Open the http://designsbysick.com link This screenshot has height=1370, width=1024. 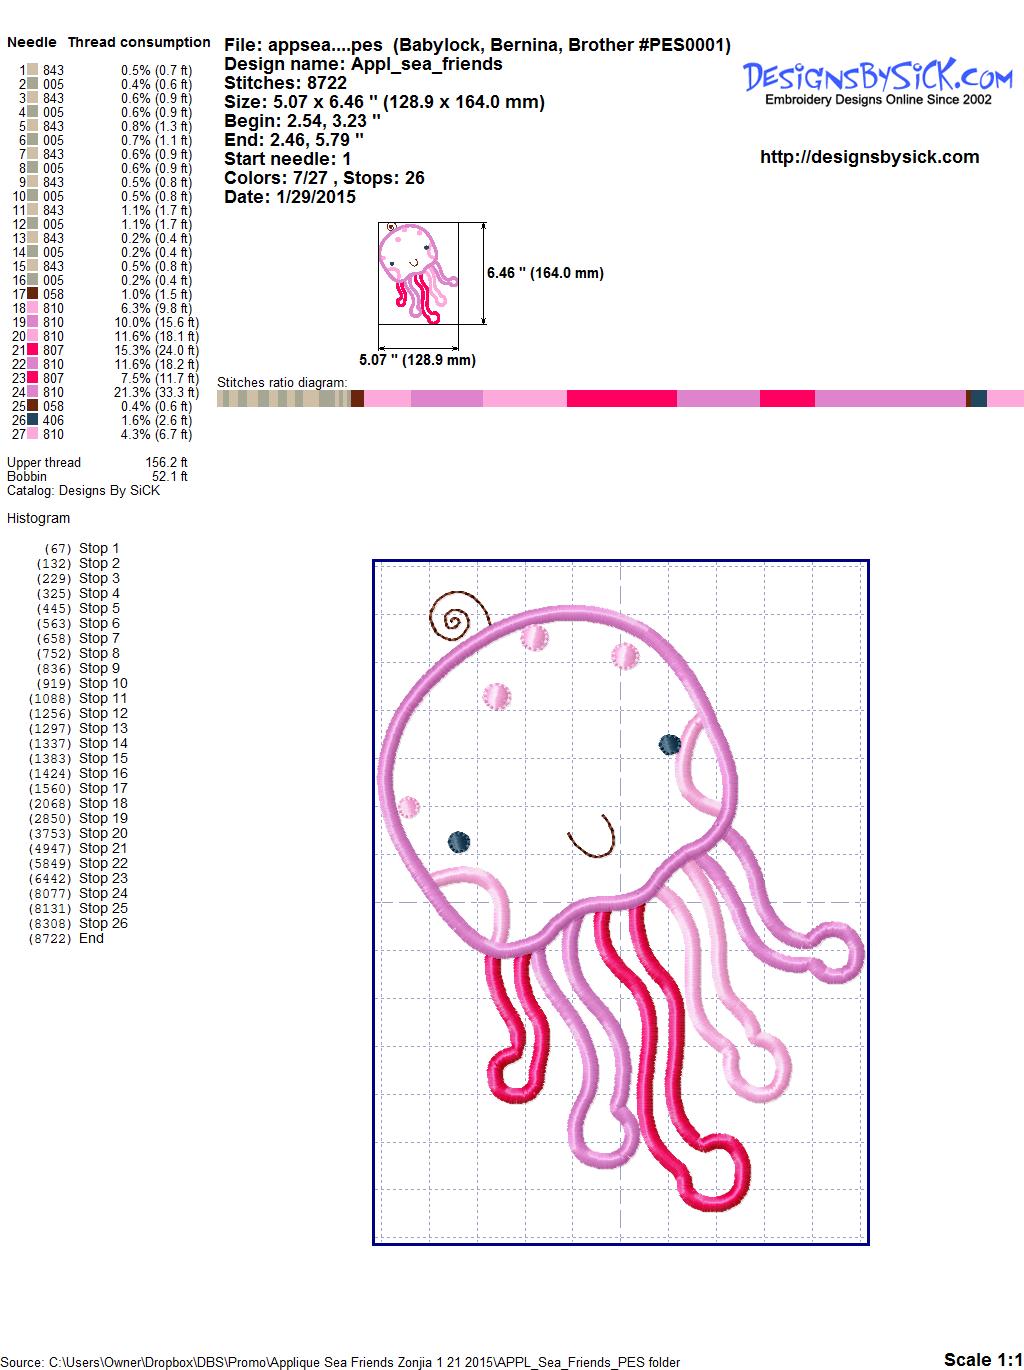pos(869,157)
